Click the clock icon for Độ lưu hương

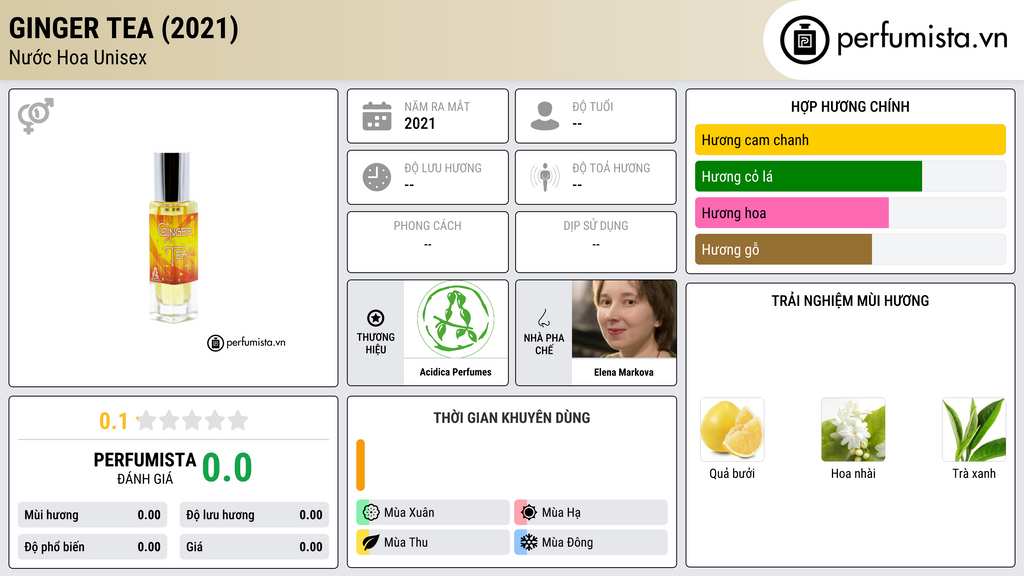click(377, 177)
